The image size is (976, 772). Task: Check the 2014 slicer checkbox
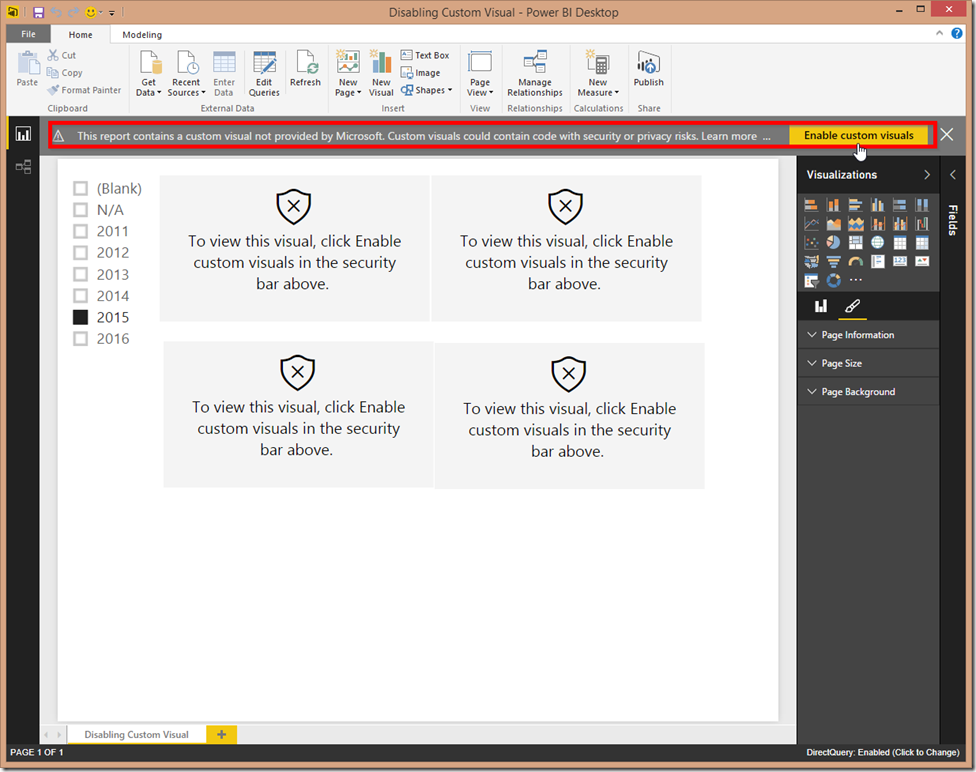(80, 296)
